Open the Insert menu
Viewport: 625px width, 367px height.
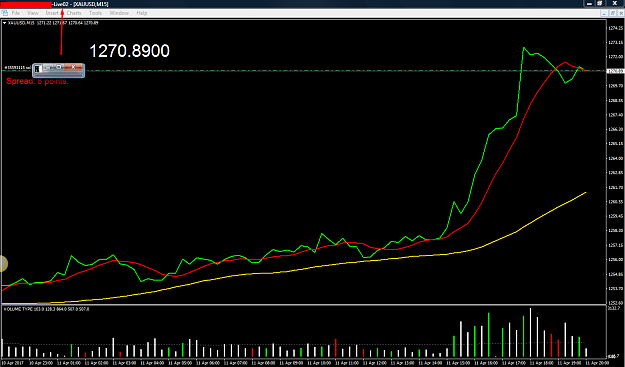click(52, 13)
